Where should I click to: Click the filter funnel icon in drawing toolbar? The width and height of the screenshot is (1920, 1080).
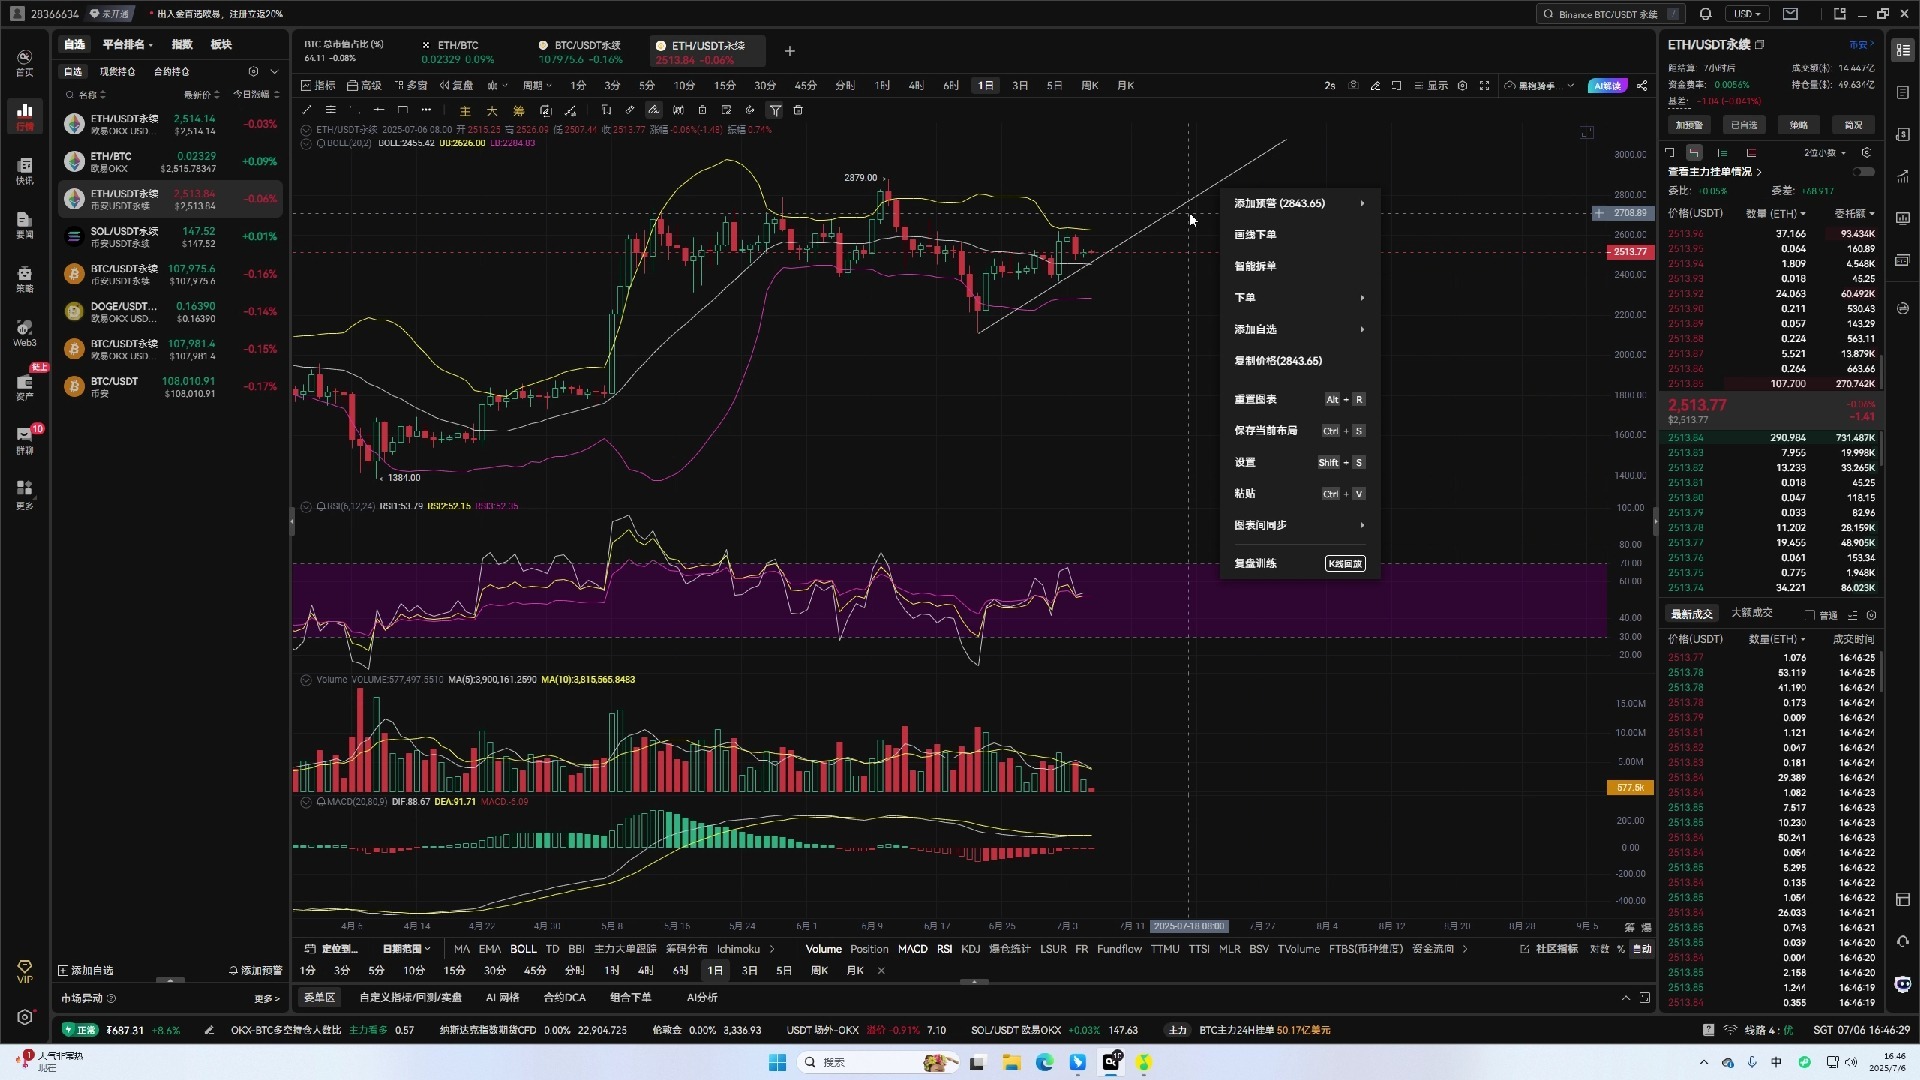point(775,110)
